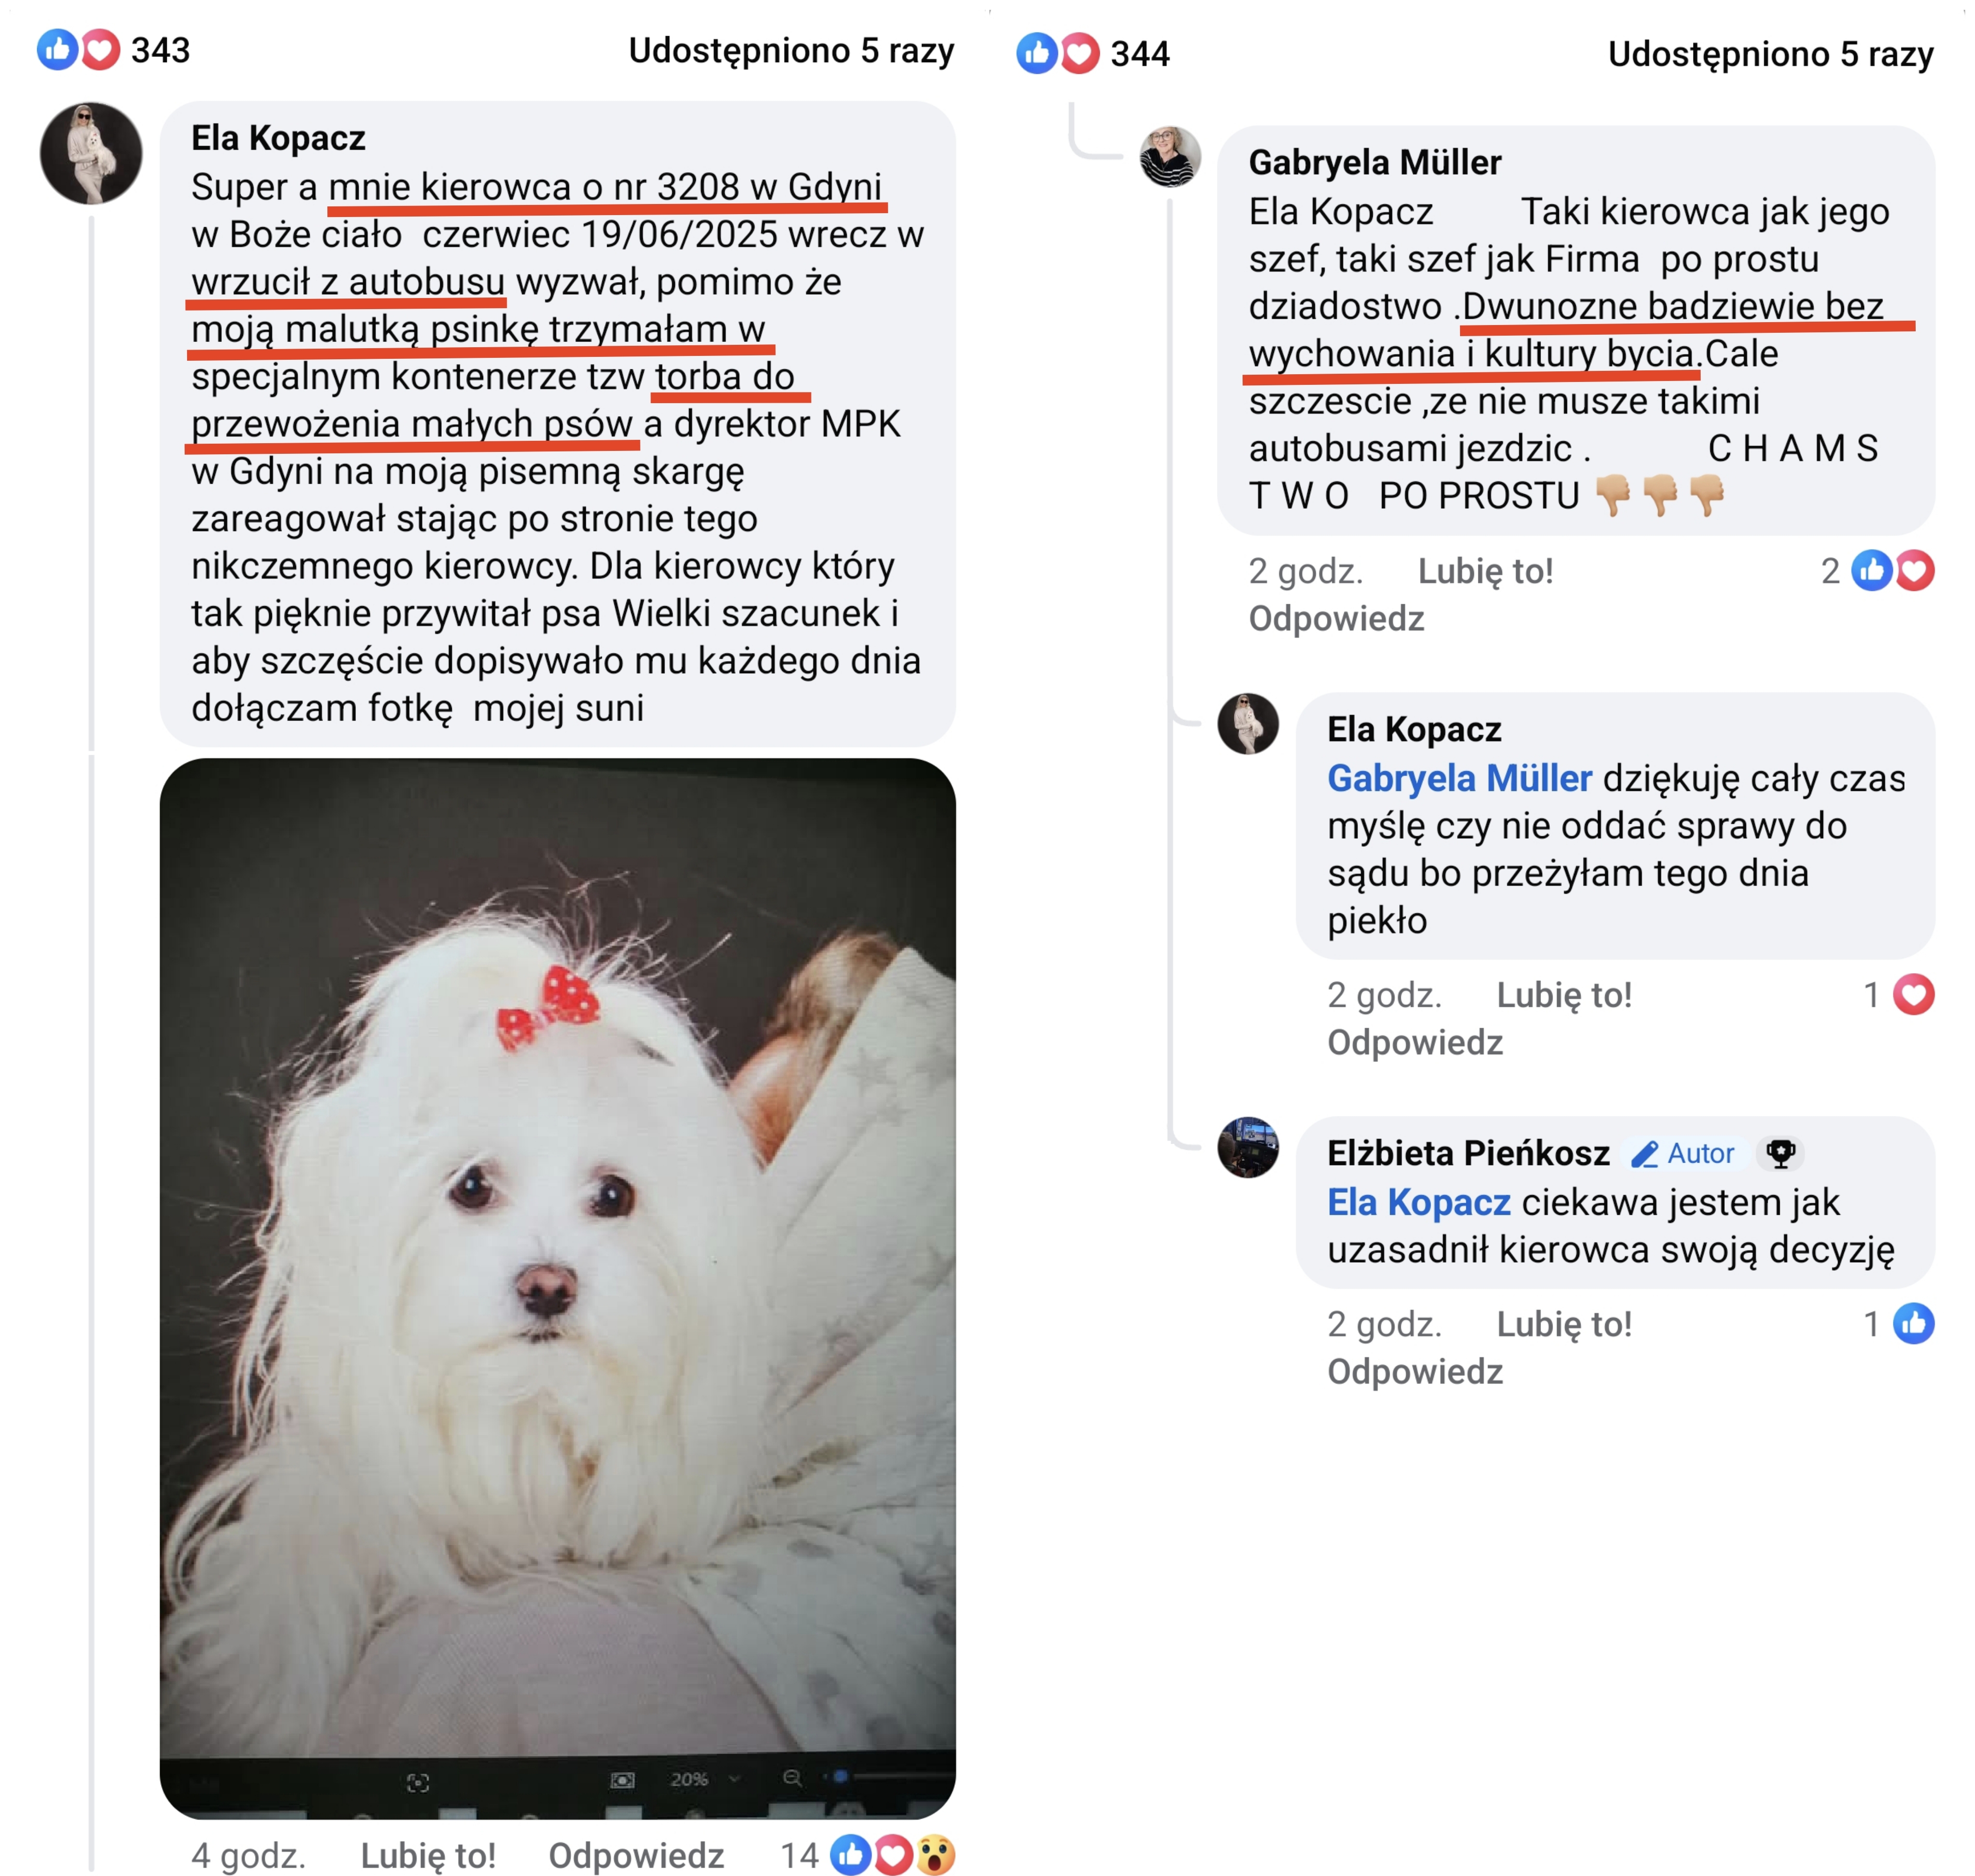This screenshot has width=1975, height=1876.
Task: Click the blue like reaction on Elżbieta's reply
Action: pos(1912,1324)
